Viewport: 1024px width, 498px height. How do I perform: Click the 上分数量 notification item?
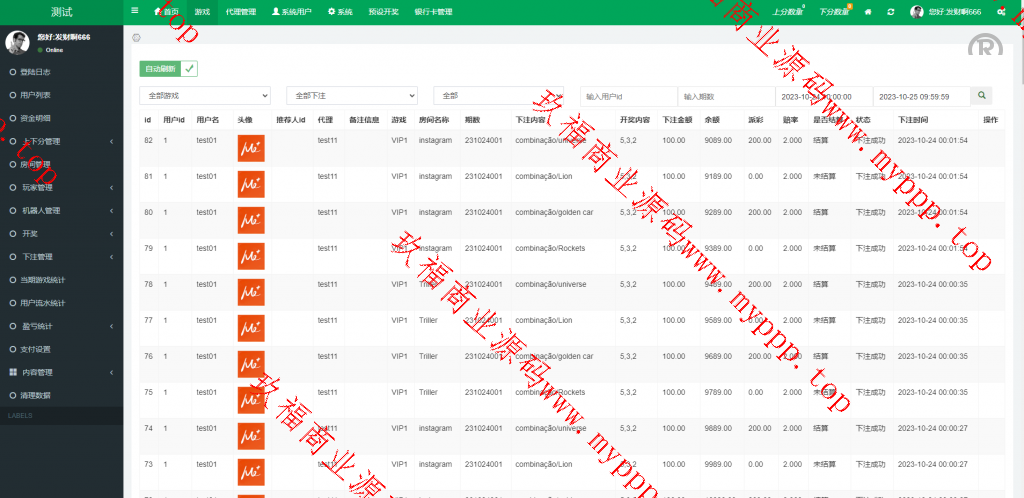(787, 12)
